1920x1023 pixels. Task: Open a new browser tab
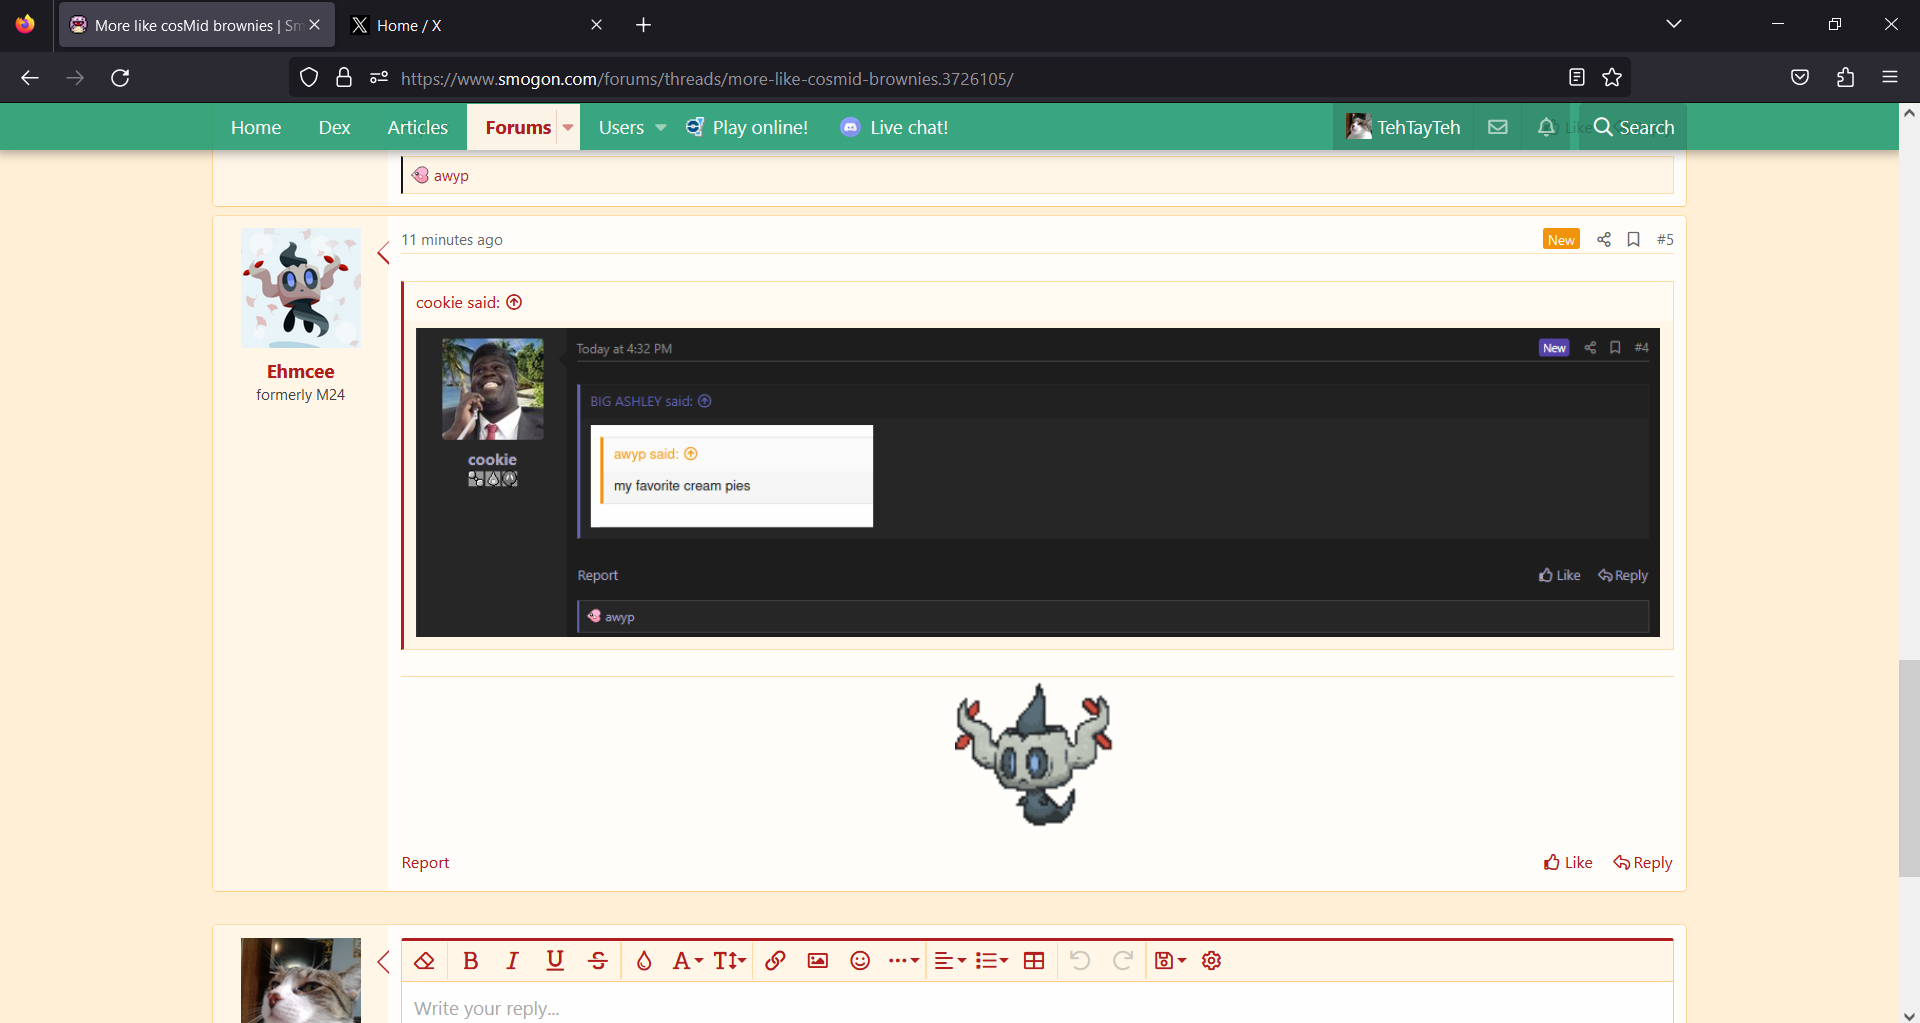(644, 25)
